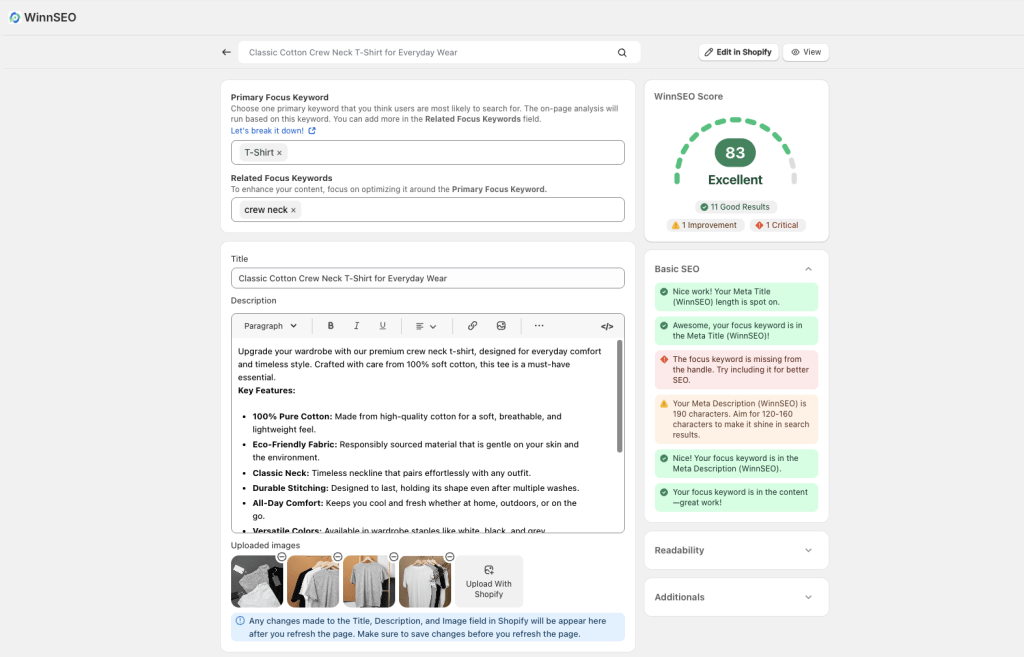The height and width of the screenshot is (657, 1024).
Task: Toggle underline formatting
Action: click(383, 326)
